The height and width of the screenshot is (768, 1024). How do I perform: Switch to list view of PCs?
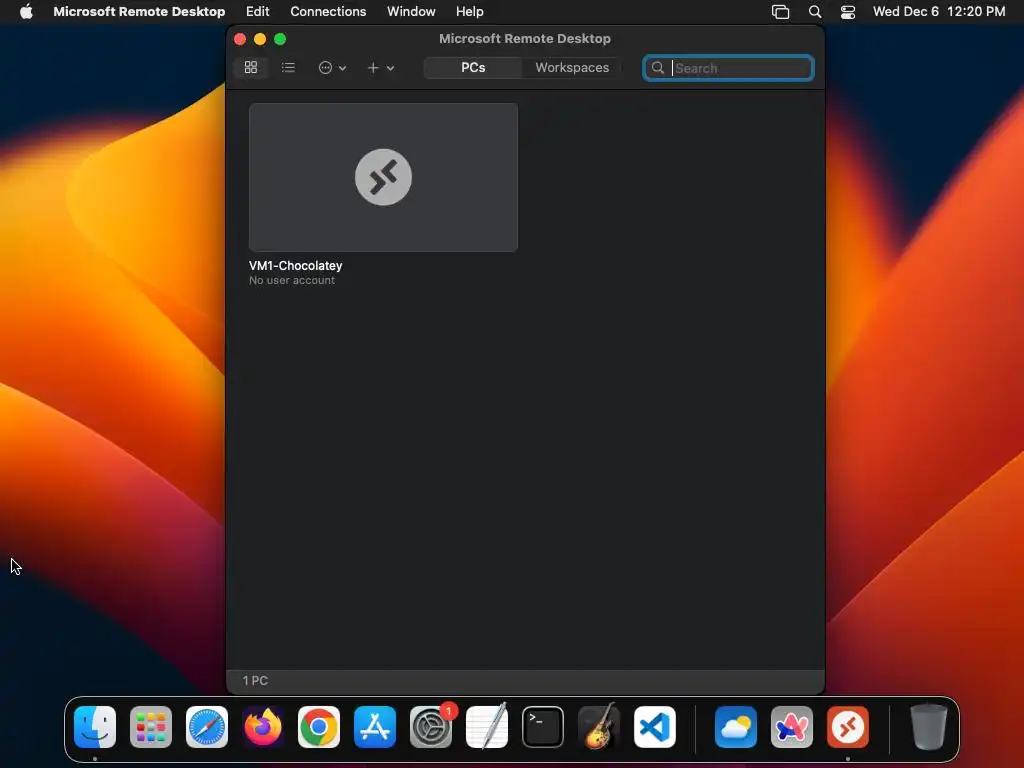coord(288,67)
